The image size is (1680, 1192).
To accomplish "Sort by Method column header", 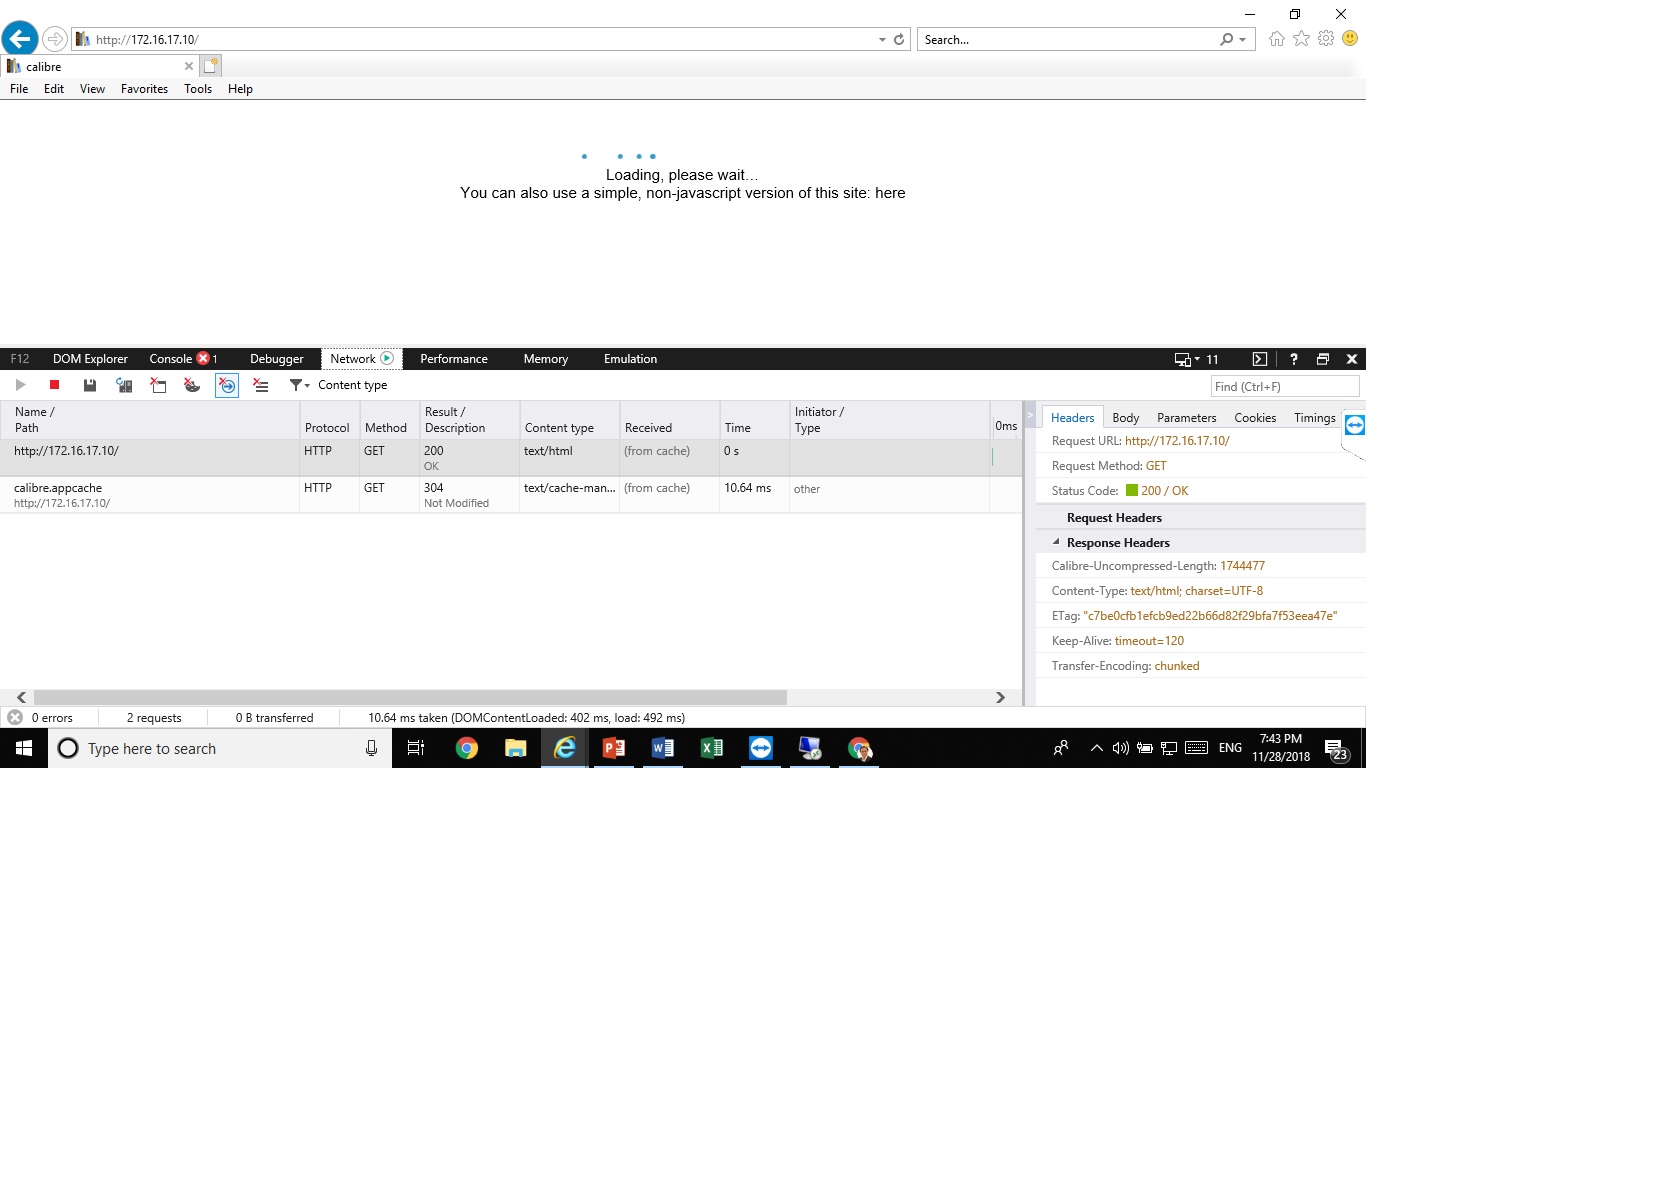I will [390, 420].
